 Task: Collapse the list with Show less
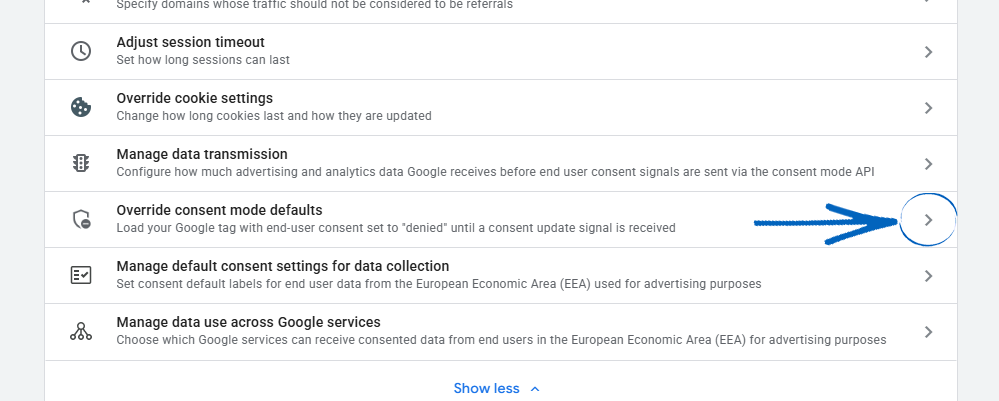click(x=486, y=388)
